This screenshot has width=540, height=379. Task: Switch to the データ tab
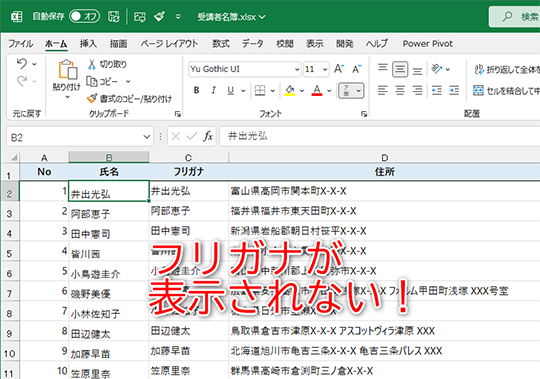252,43
